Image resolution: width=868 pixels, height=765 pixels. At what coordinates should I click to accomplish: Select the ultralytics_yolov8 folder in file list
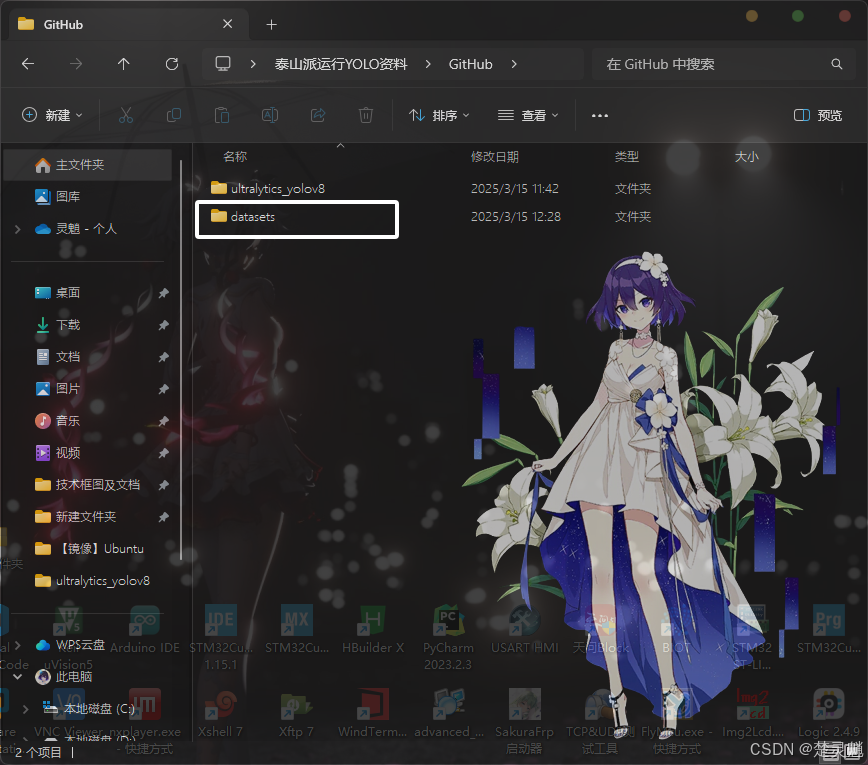pyautogui.click(x=268, y=188)
